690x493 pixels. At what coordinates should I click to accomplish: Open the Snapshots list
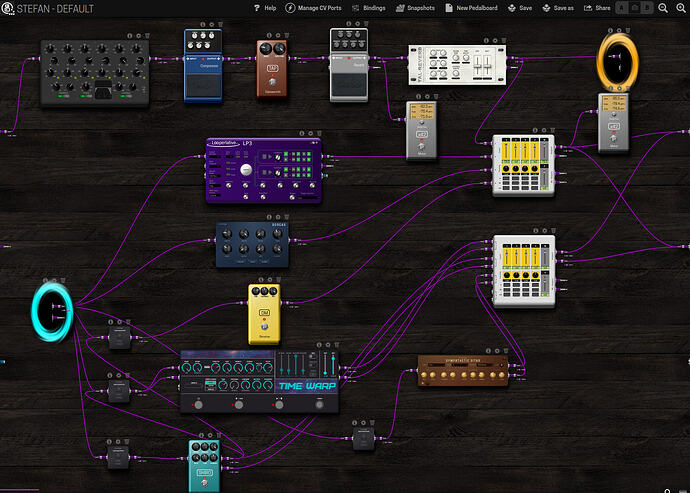point(415,8)
